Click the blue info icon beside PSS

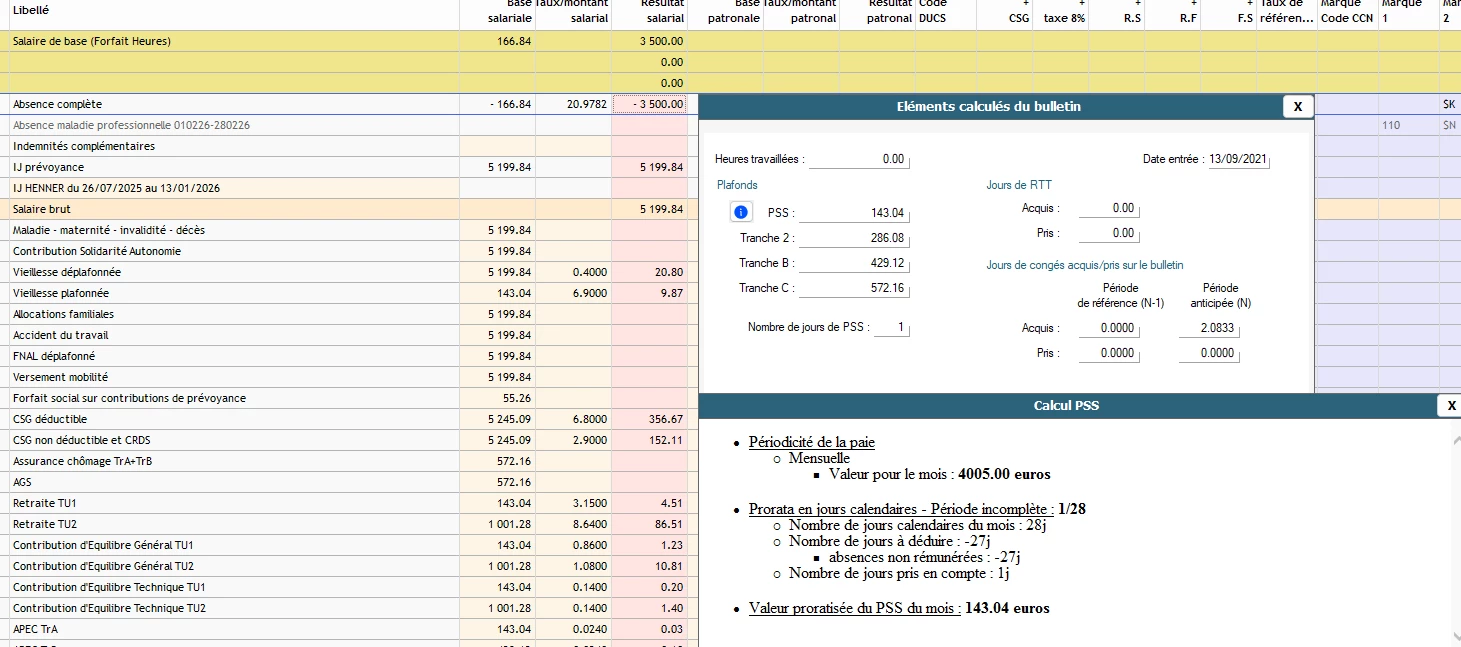741,212
